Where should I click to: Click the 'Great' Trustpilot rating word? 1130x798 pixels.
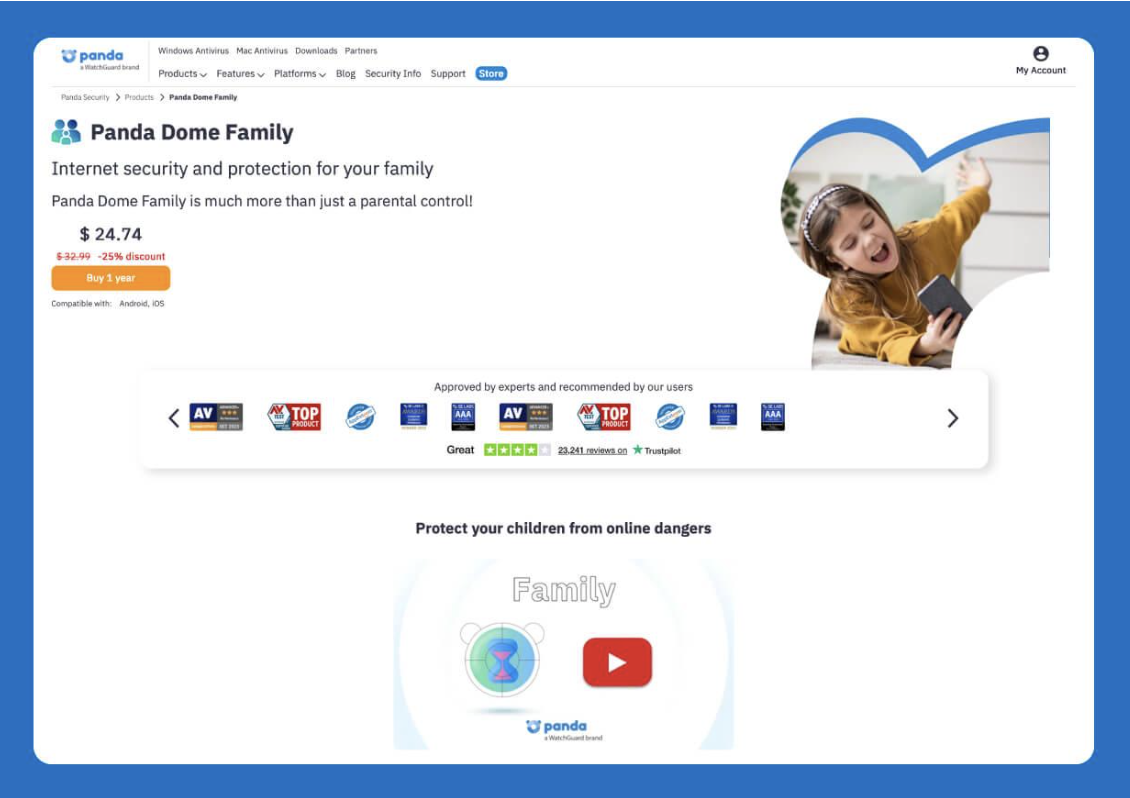[x=460, y=450]
